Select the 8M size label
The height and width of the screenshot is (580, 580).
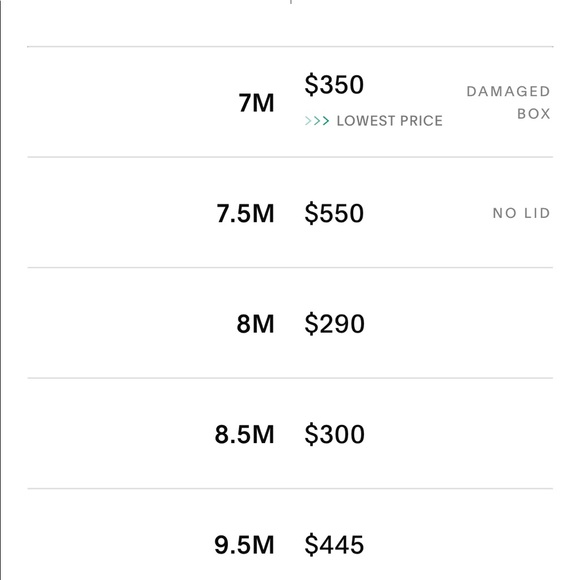point(256,324)
